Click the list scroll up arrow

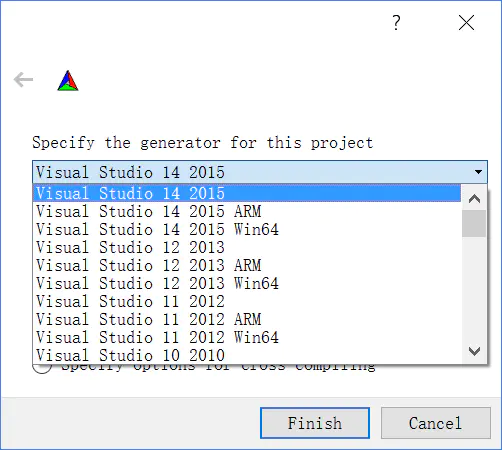point(474,199)
